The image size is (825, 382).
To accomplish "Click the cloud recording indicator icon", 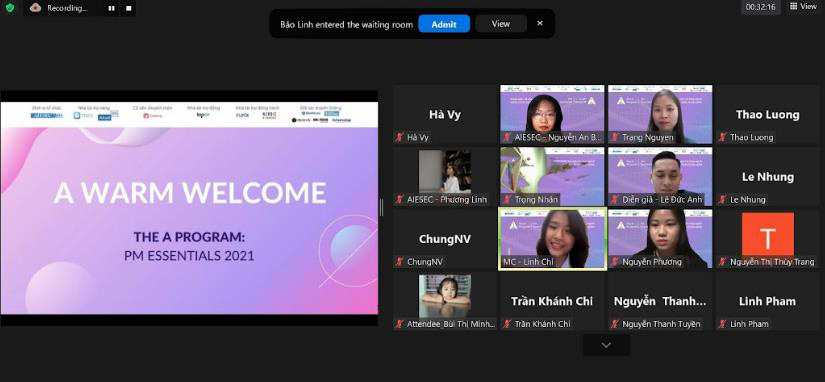I will coord(35,7).
